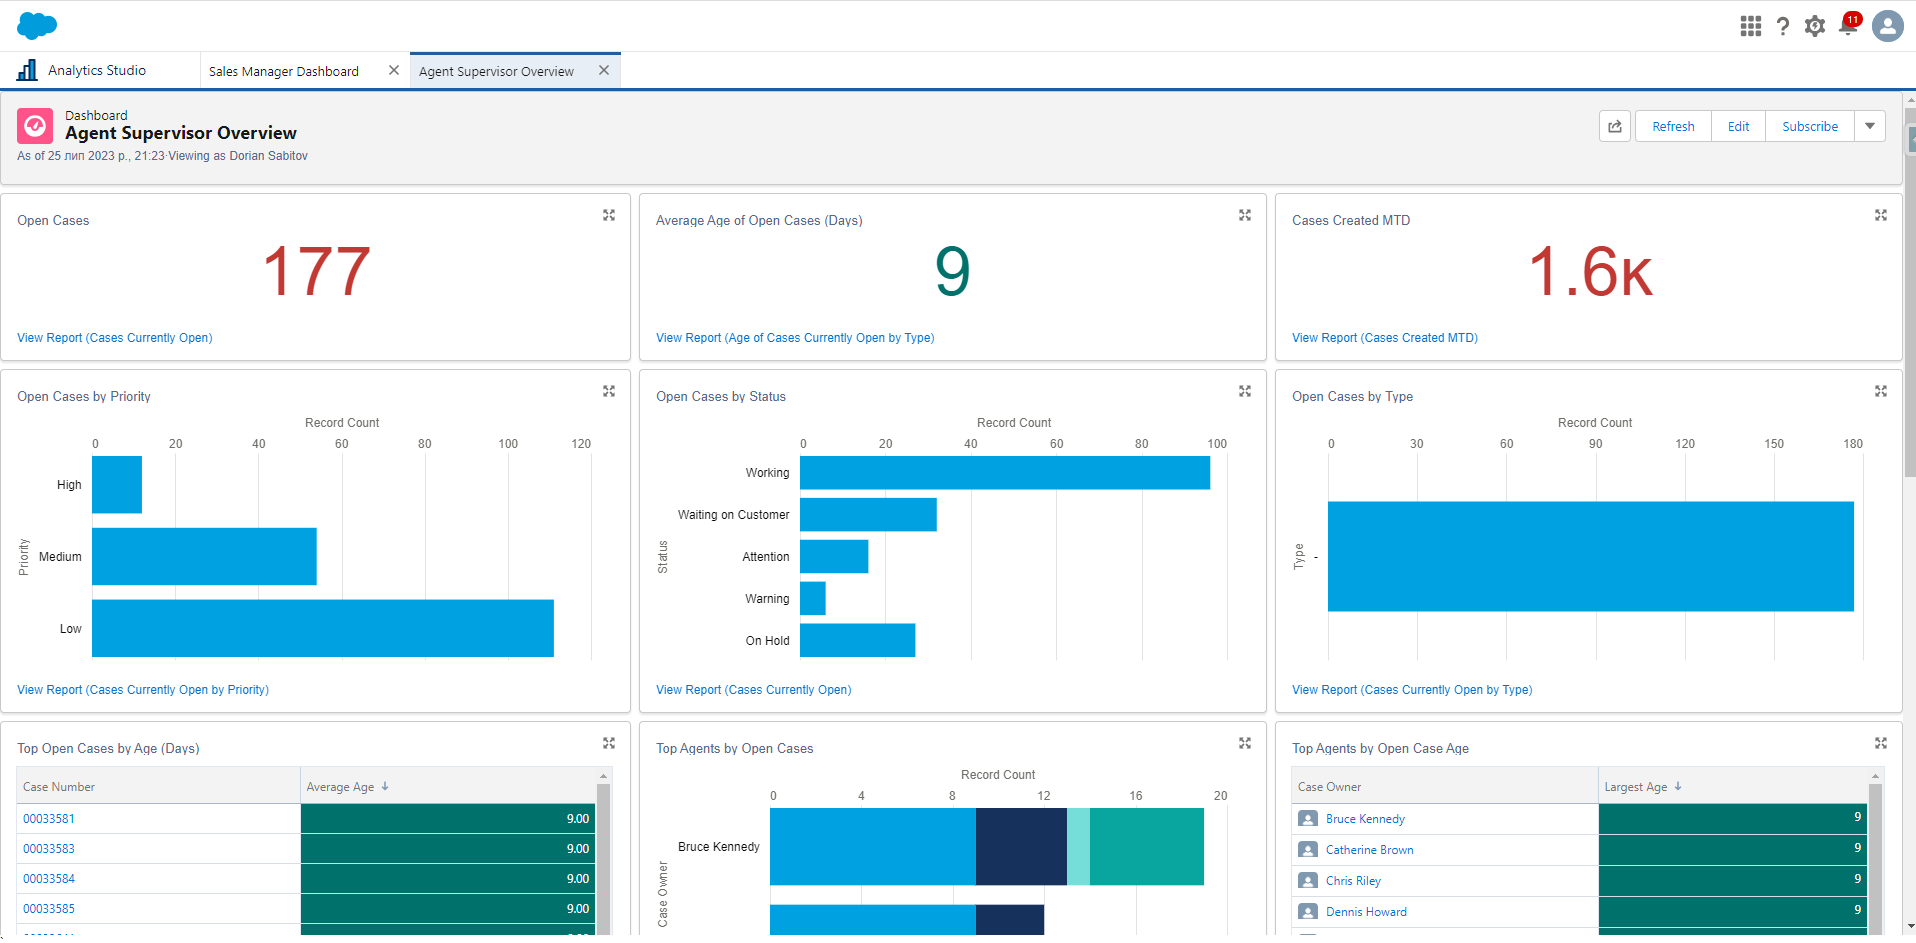1916x943 pixels.
Task: Open the user profile avatar
Action: click(x=1887, y=26)
